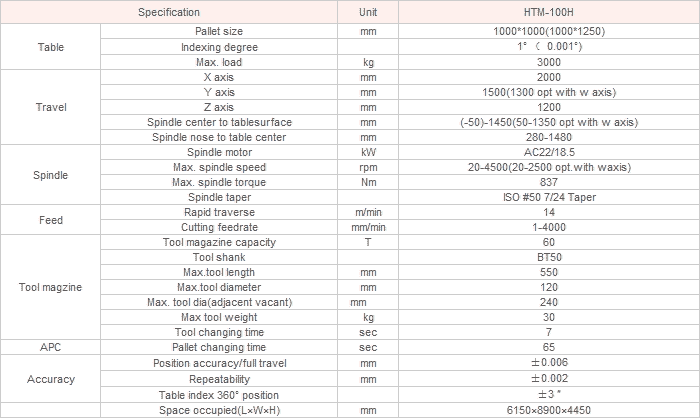Select the ISO #50 7/24 Taper cell
This screenshot has height=418, width=700.
click(549, 197)
